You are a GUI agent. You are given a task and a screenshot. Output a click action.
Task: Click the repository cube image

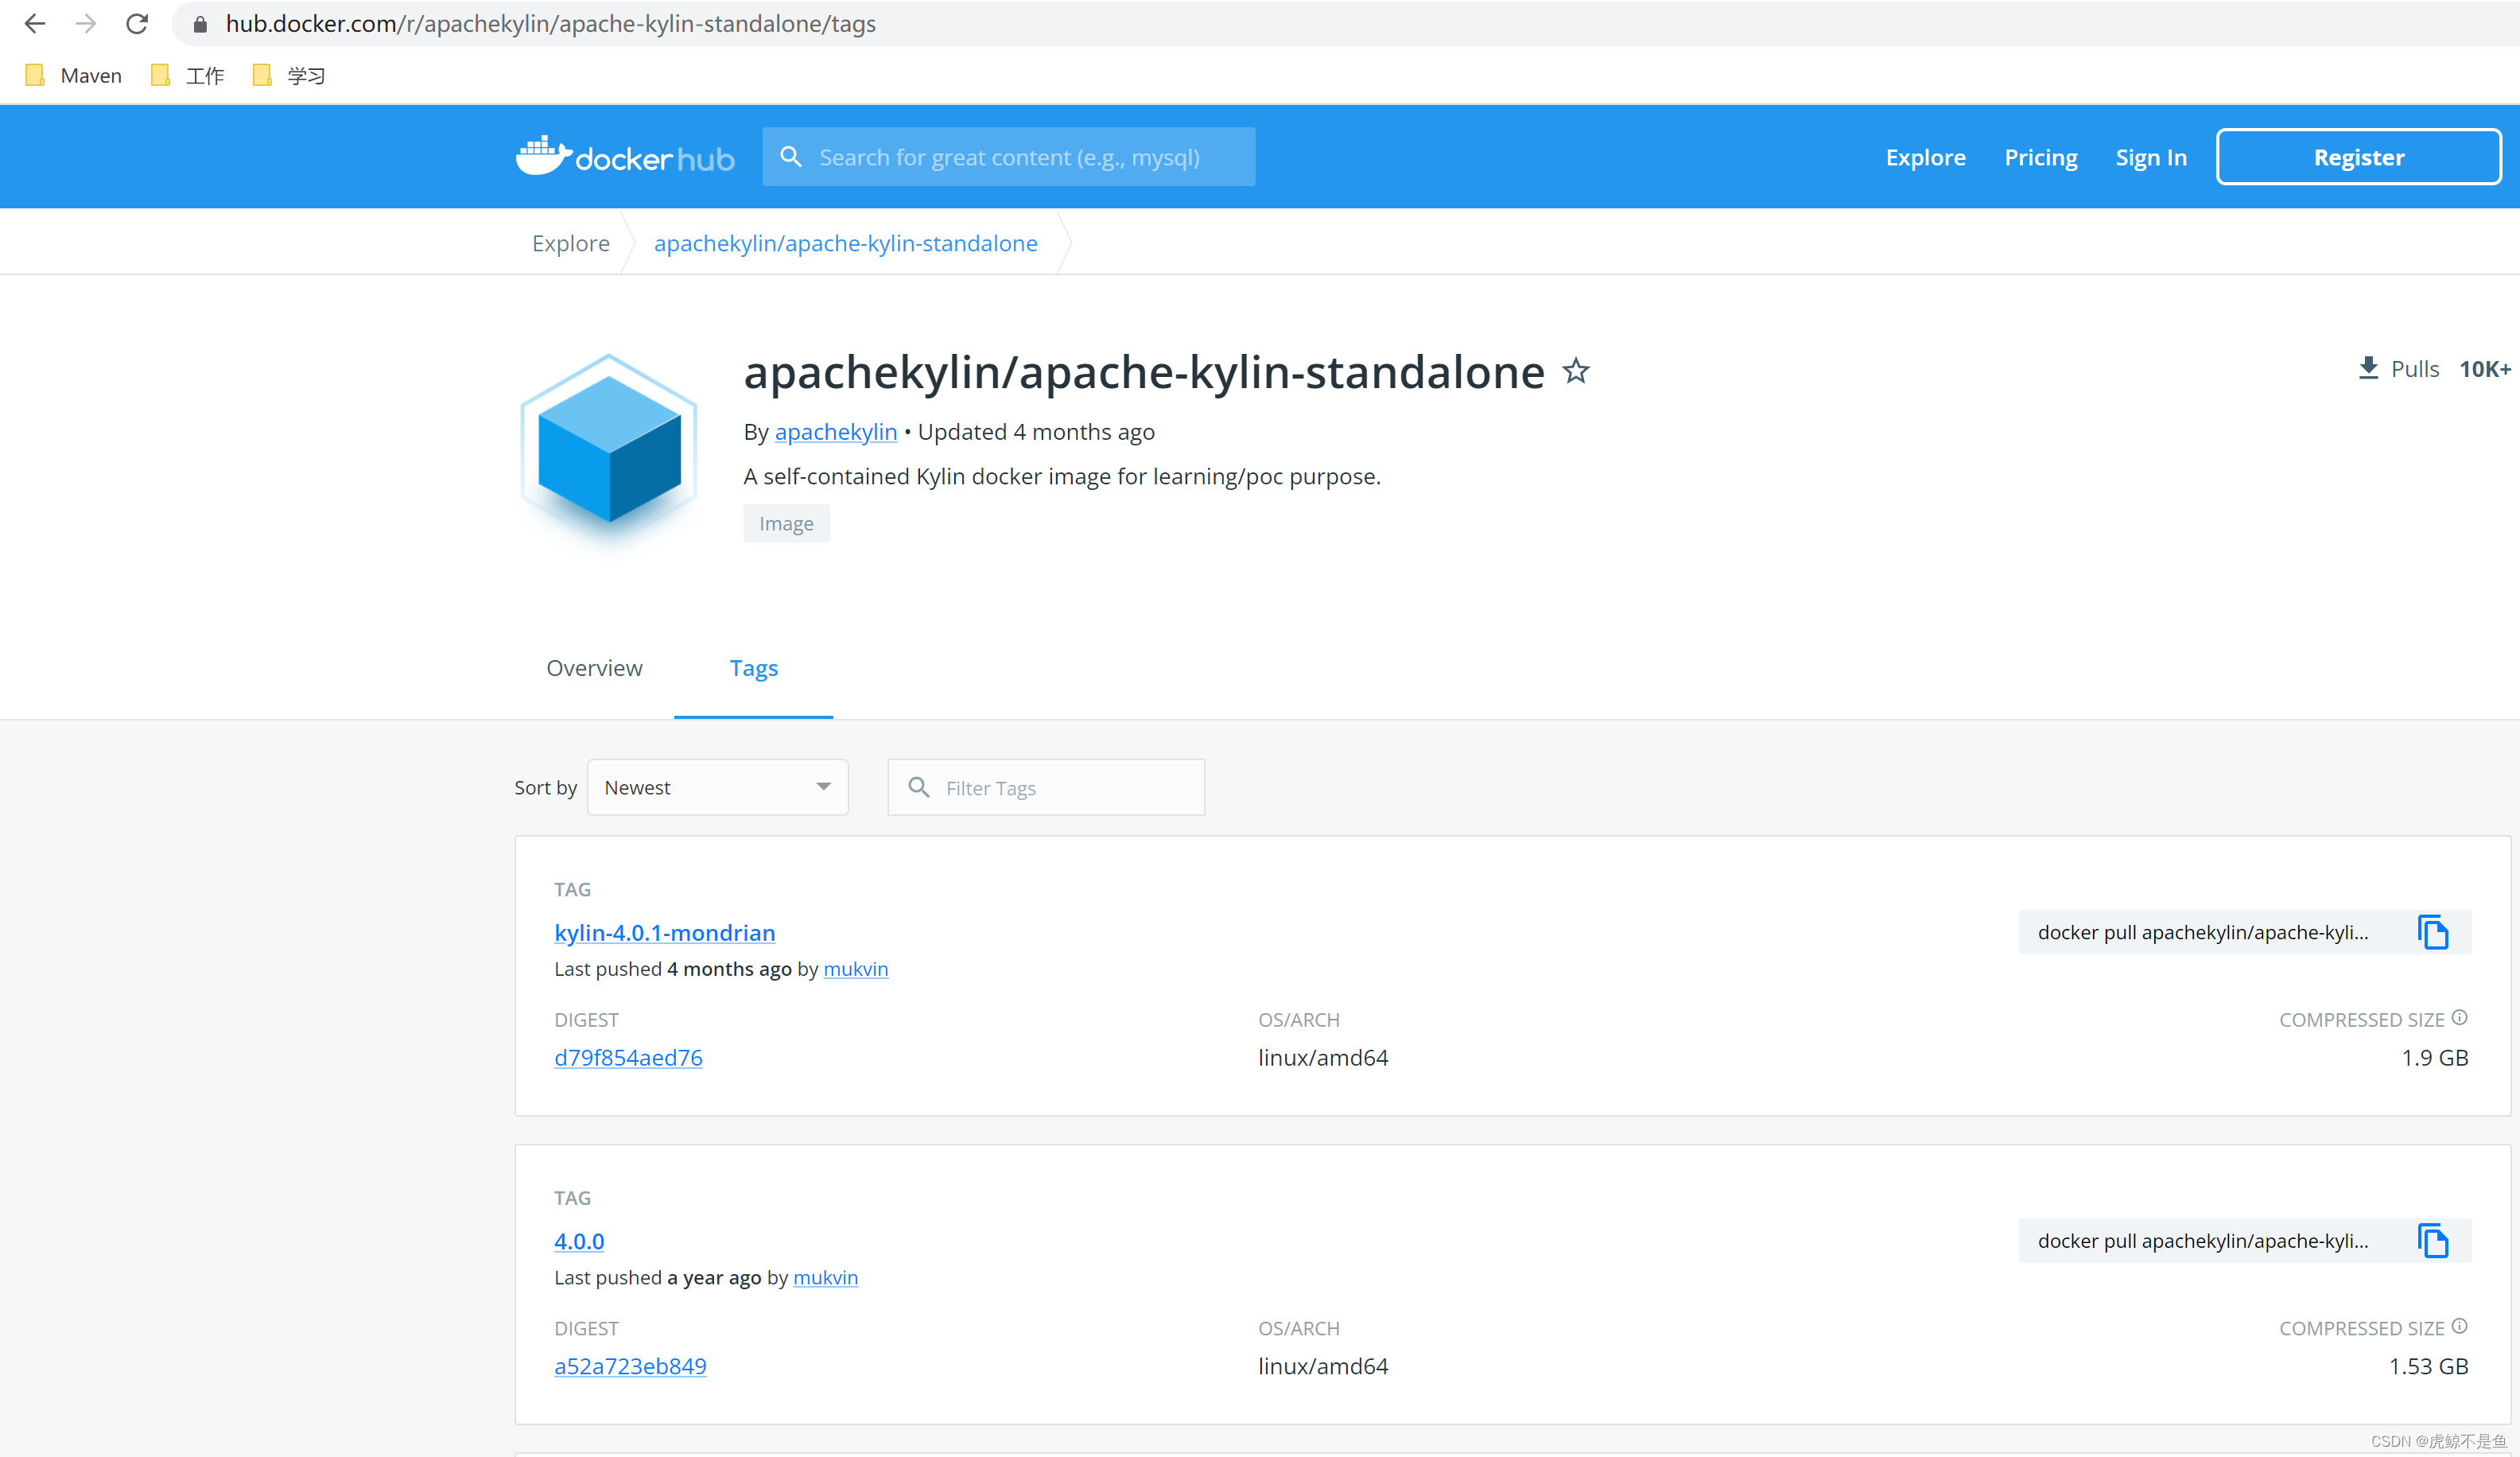click(609, 448)
